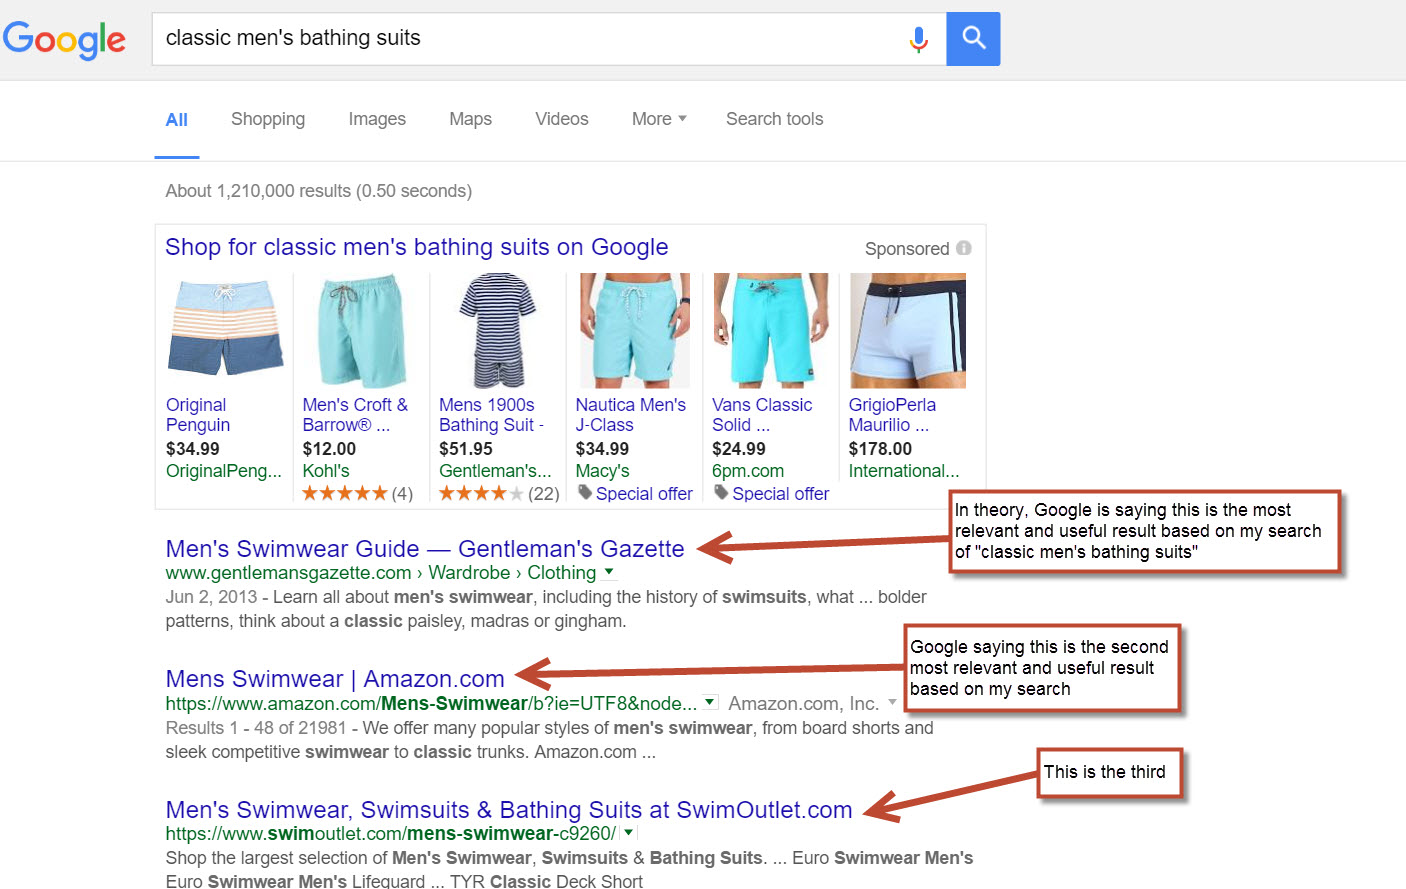Click Kohl's store name

click(x=326, y=471)
